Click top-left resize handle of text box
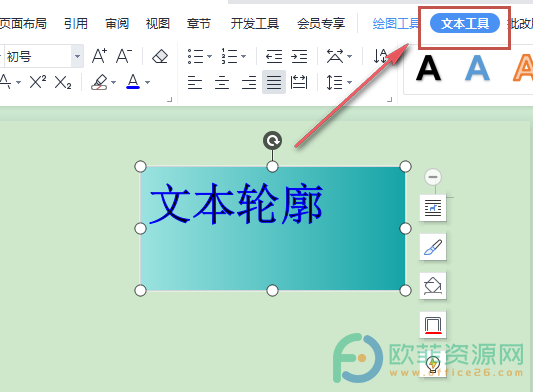The height and width of the screenshot is (392, 533). [x=140, y=167]
